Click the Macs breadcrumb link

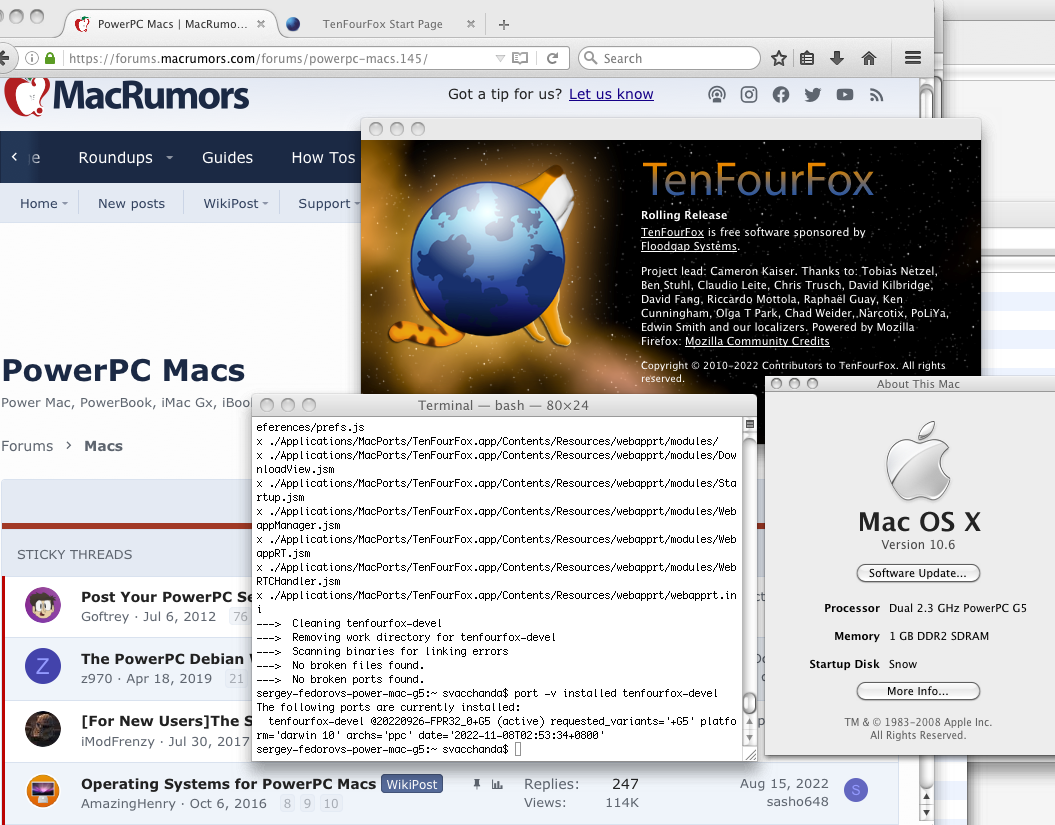pos(104,446)
